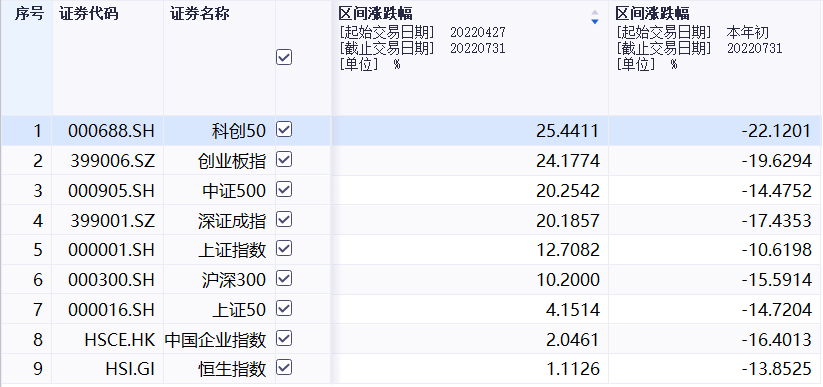Select code 000016.SH
Screen dimensions: 823x387
point(111,310)
